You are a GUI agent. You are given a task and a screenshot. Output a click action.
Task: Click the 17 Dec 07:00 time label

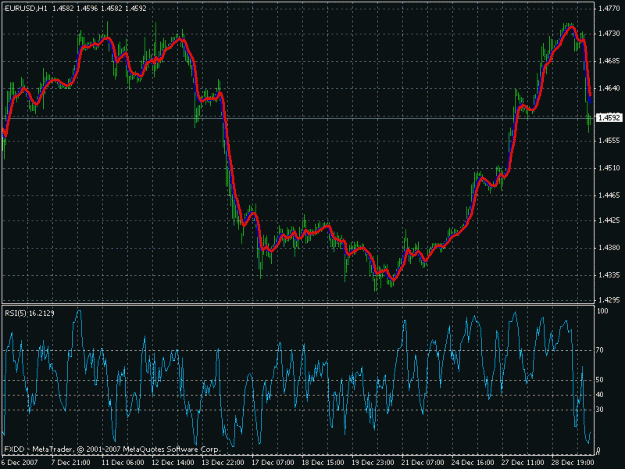click(273, 463)
